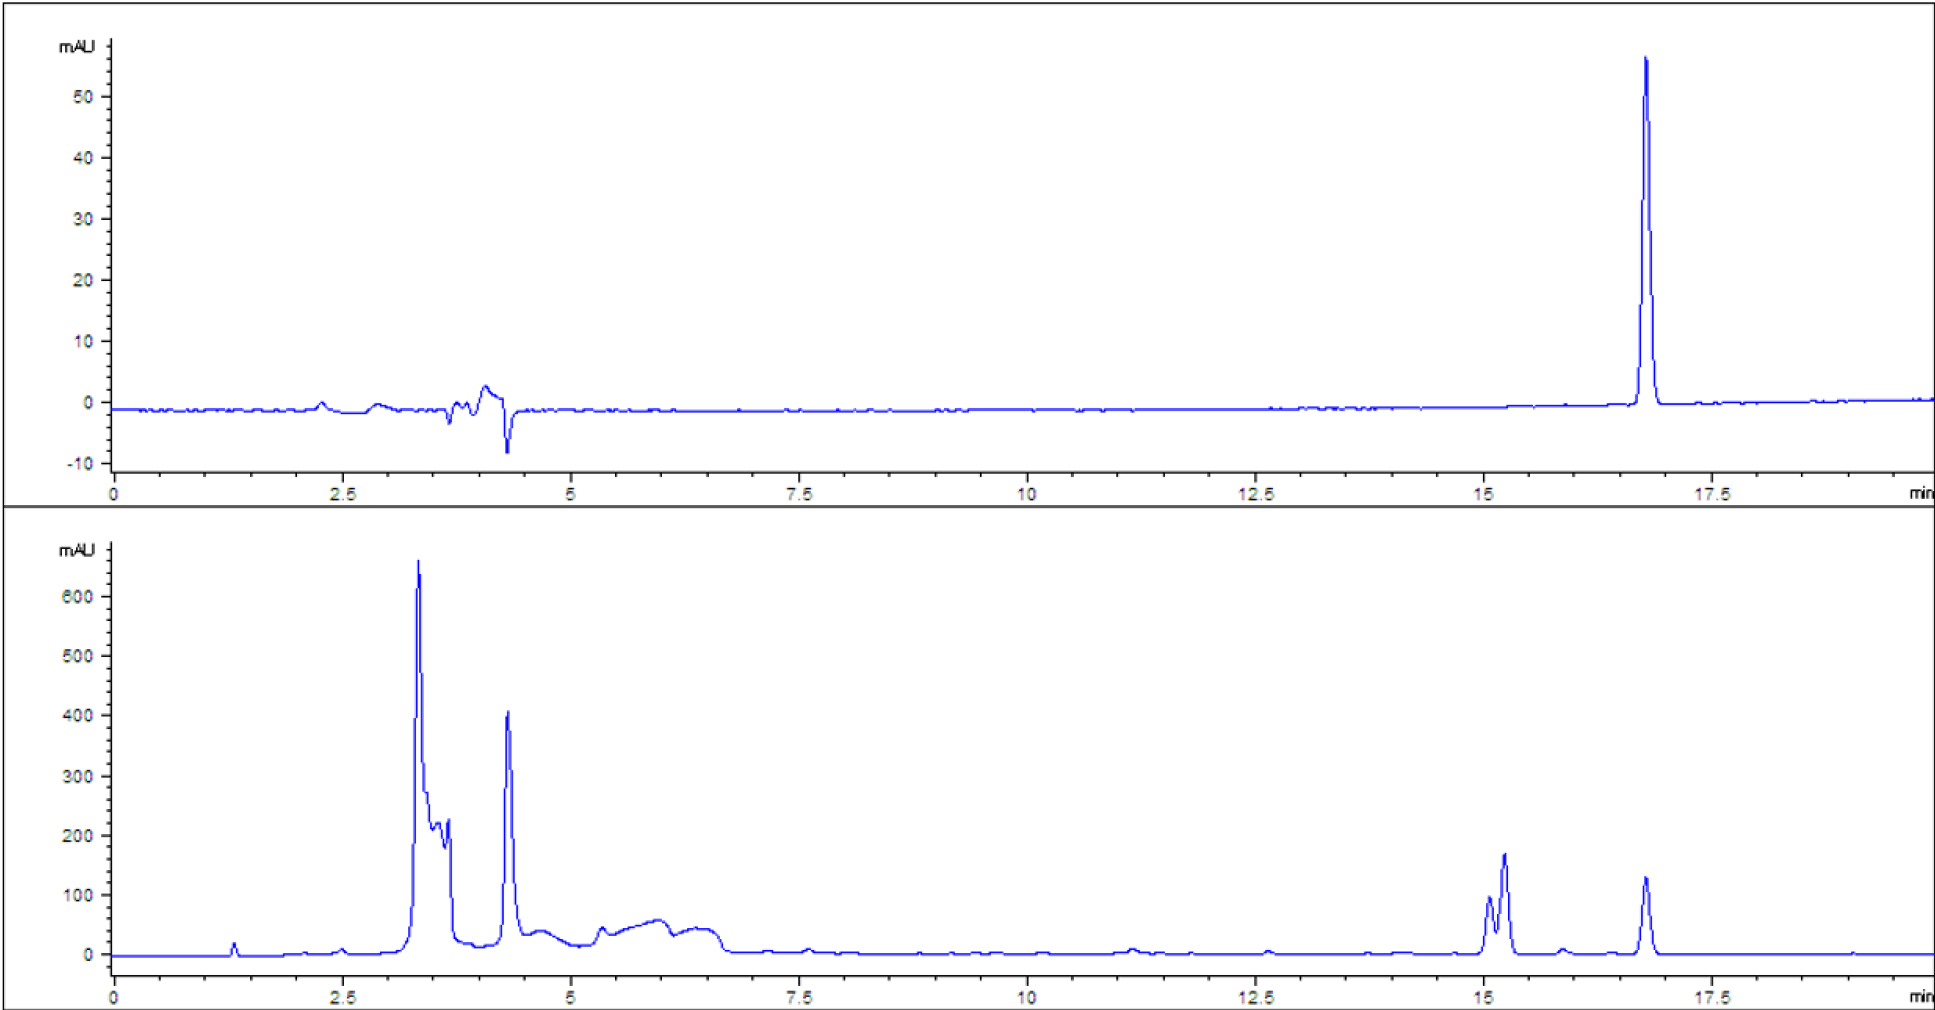
Task: Click the 7.5 min tick on the lower x-axis
Action: point(798,997)
